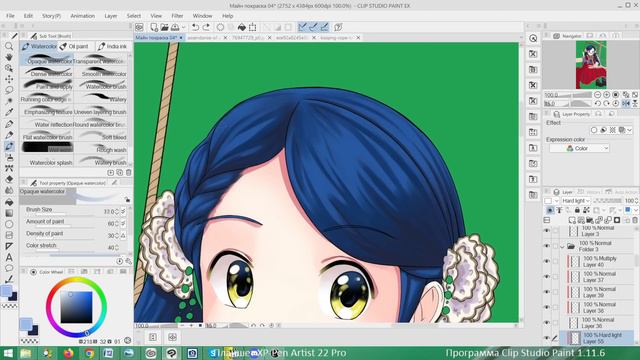Create a new raster layer icon
The height and width of the screenshot is (360, 640).
[x=573, y=220]
